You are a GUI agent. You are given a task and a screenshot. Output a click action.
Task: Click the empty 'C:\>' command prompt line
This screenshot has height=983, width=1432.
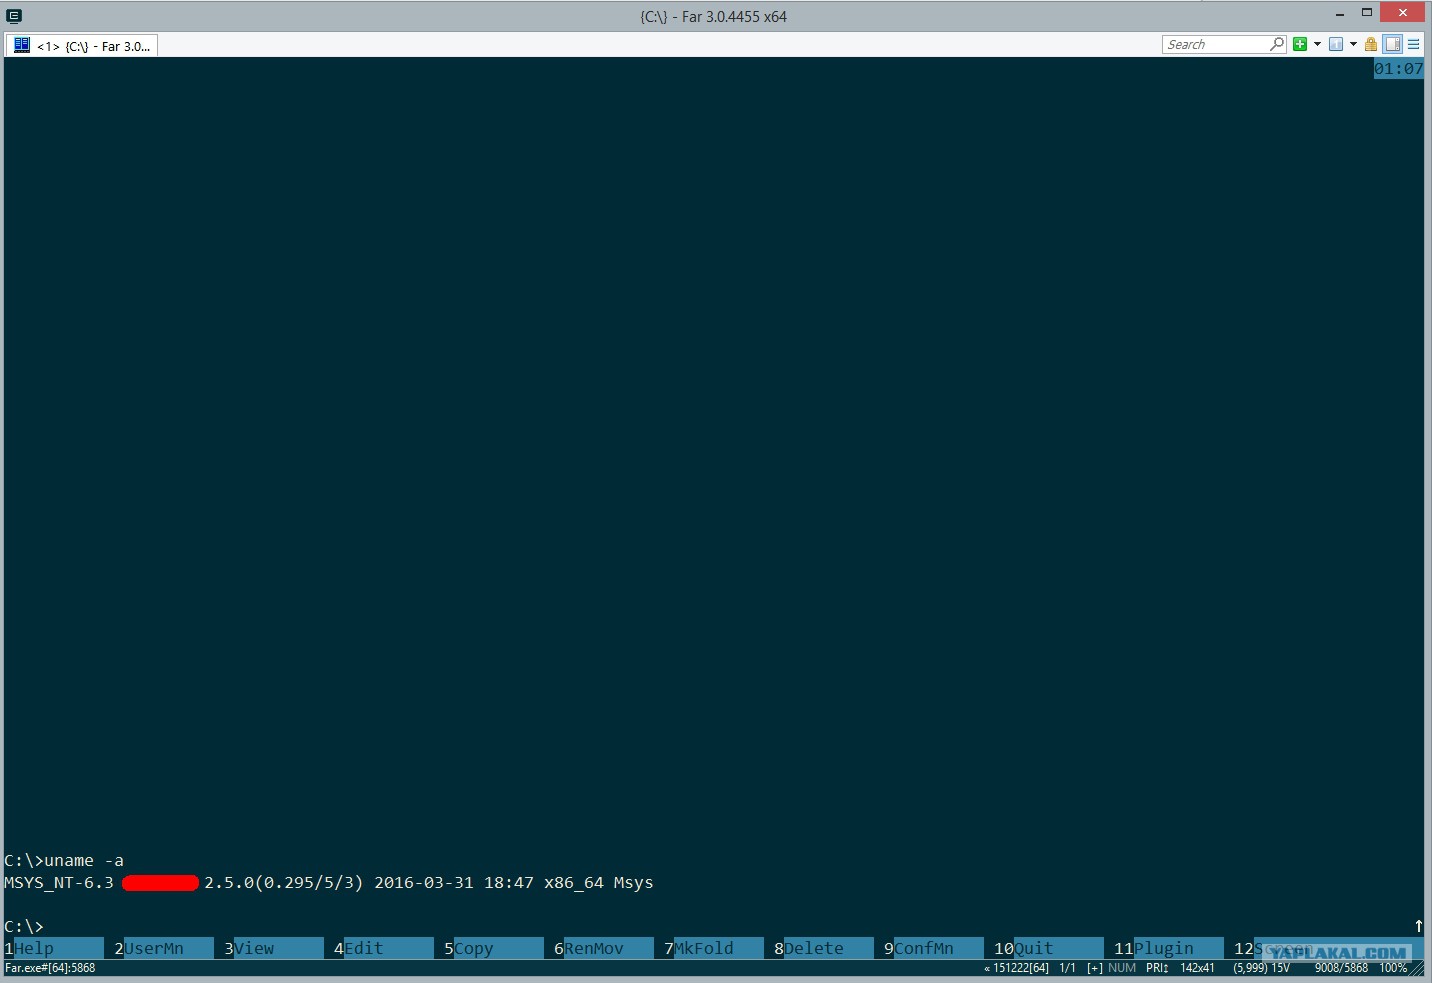(24, 926)
